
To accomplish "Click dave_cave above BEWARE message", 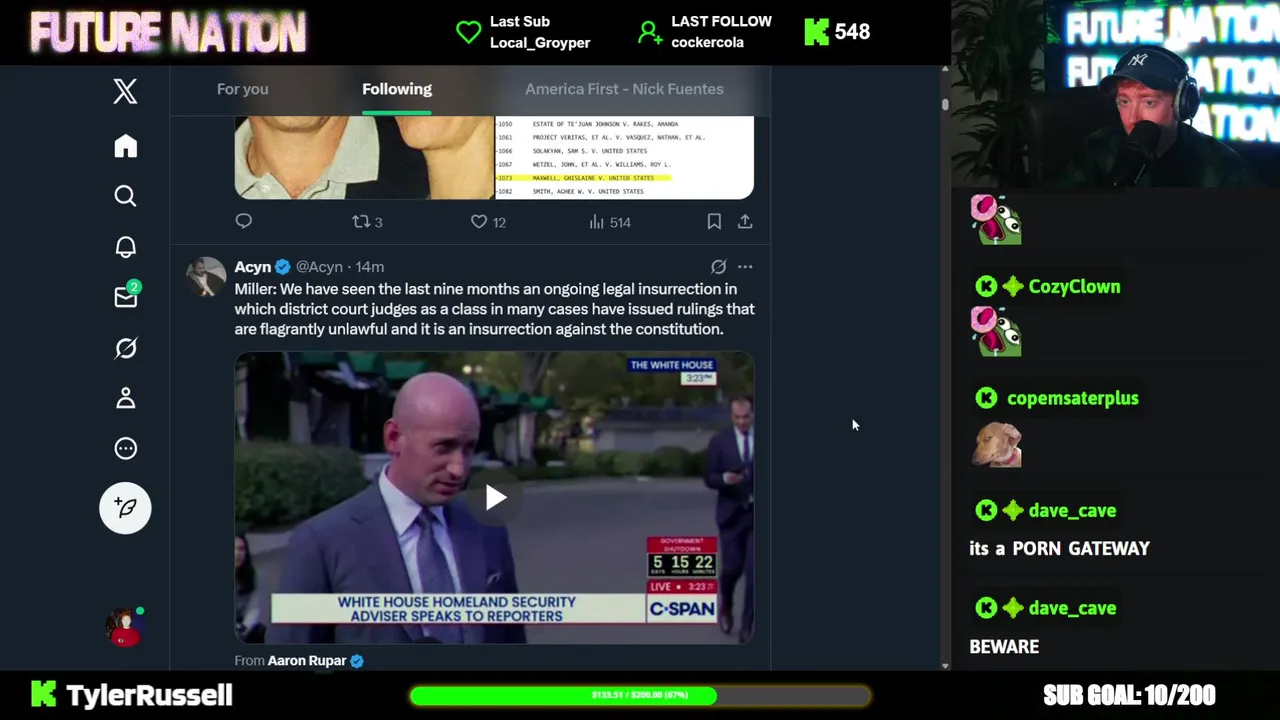I will (x=1072, y=608).
